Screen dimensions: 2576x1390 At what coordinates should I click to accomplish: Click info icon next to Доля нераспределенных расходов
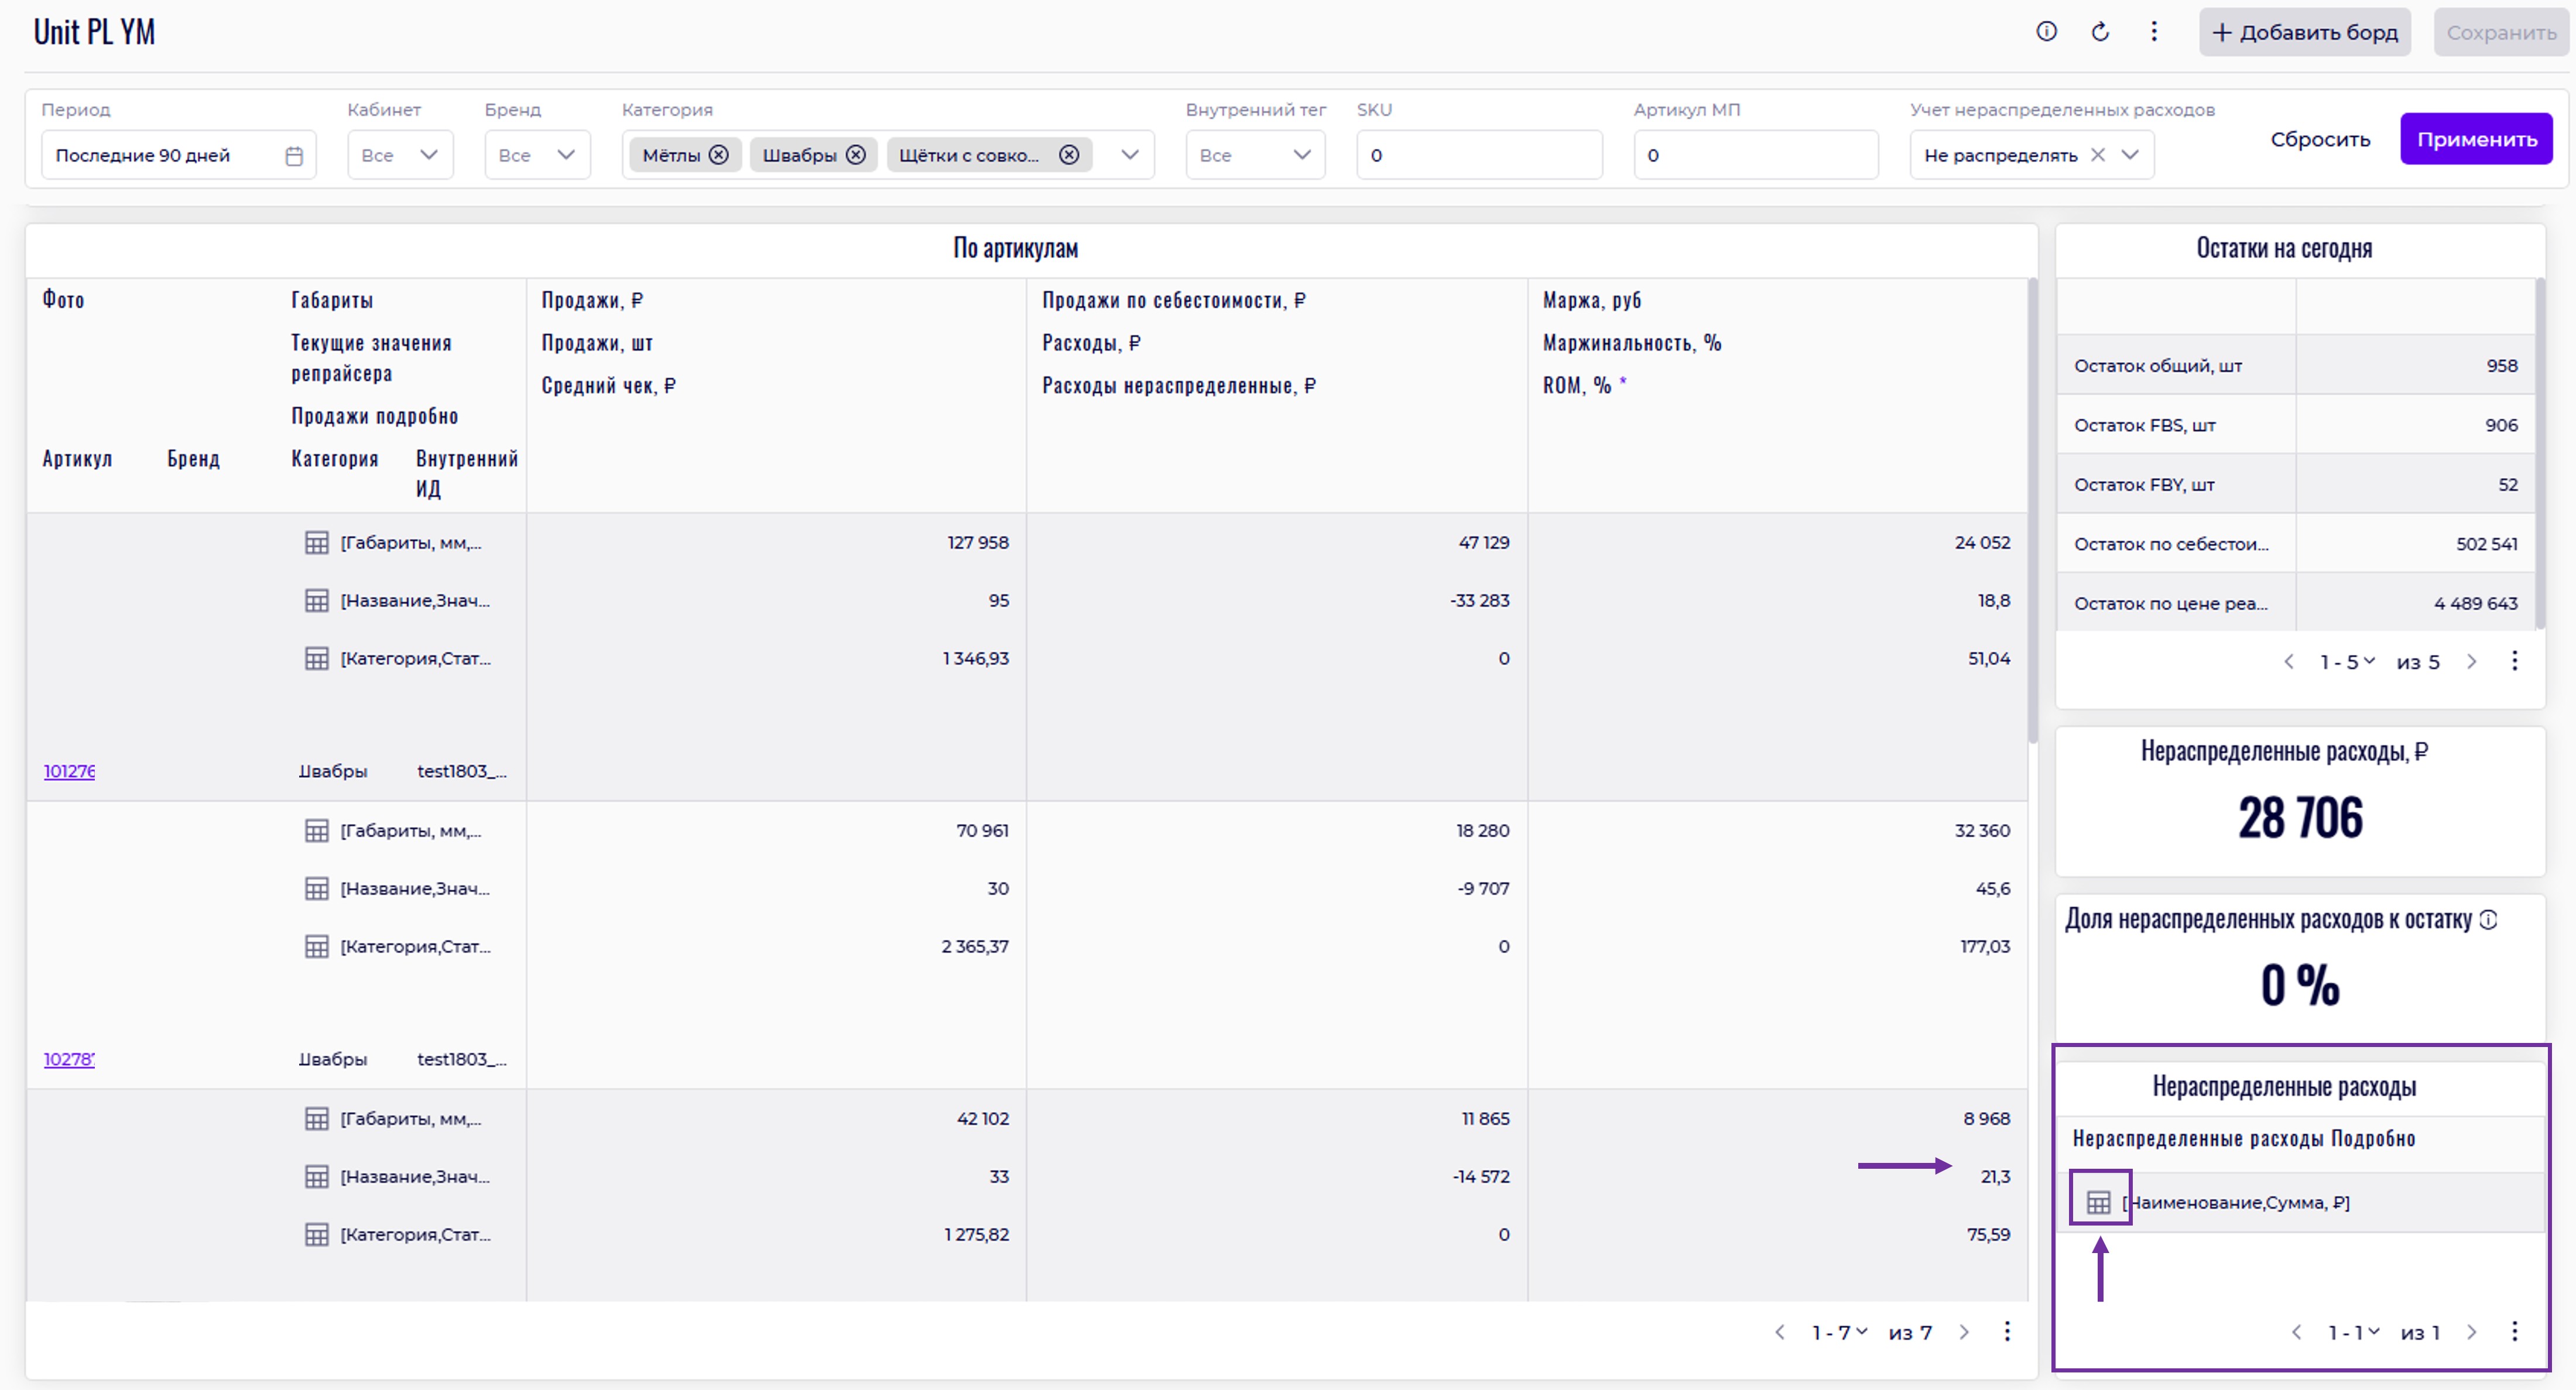(x=2489, y=920)
